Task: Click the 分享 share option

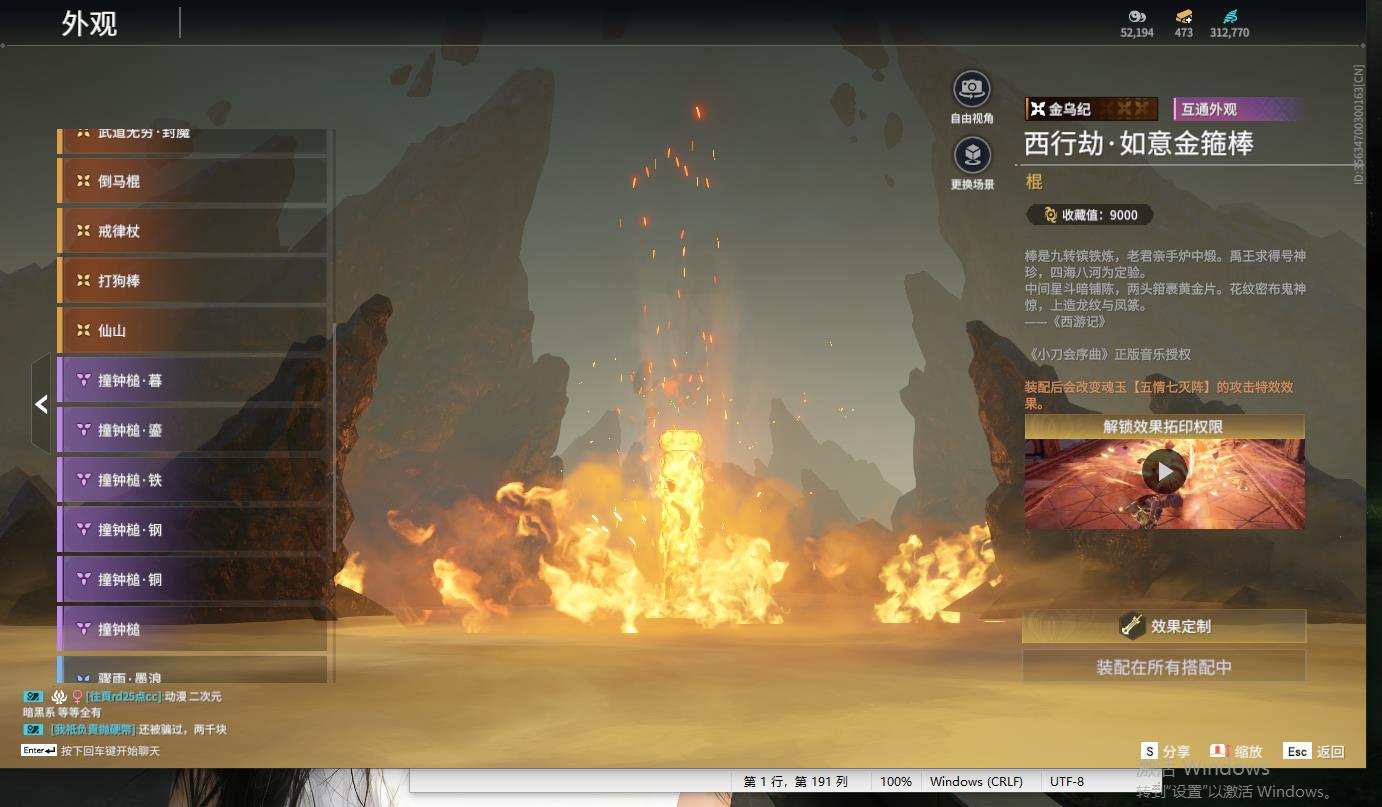Action: 1166,751
